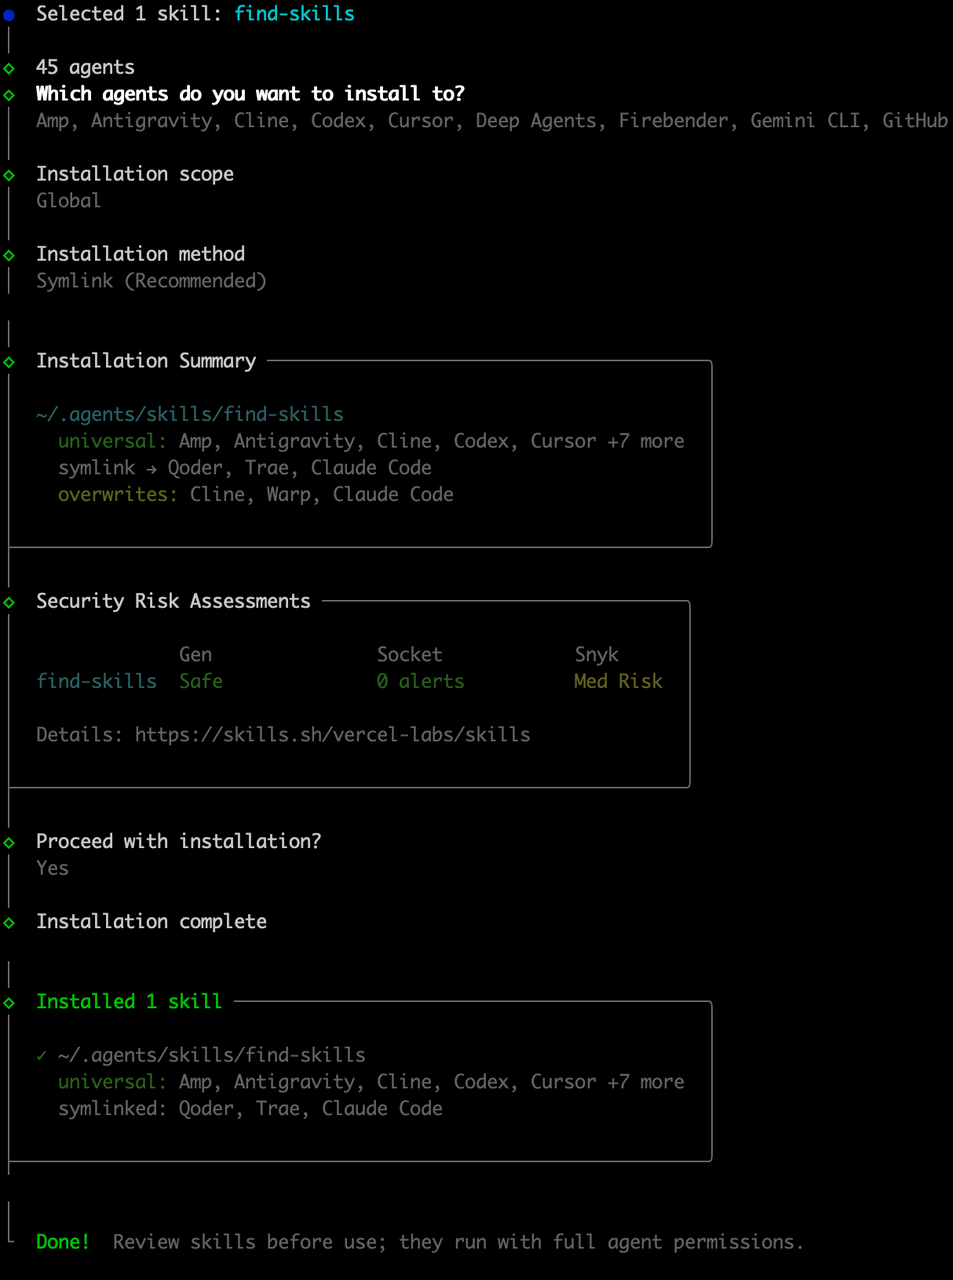Open the skills.sh/vercel-labs/skills details URL
This screenshot has height=1280, width=953.
[333, 735]
